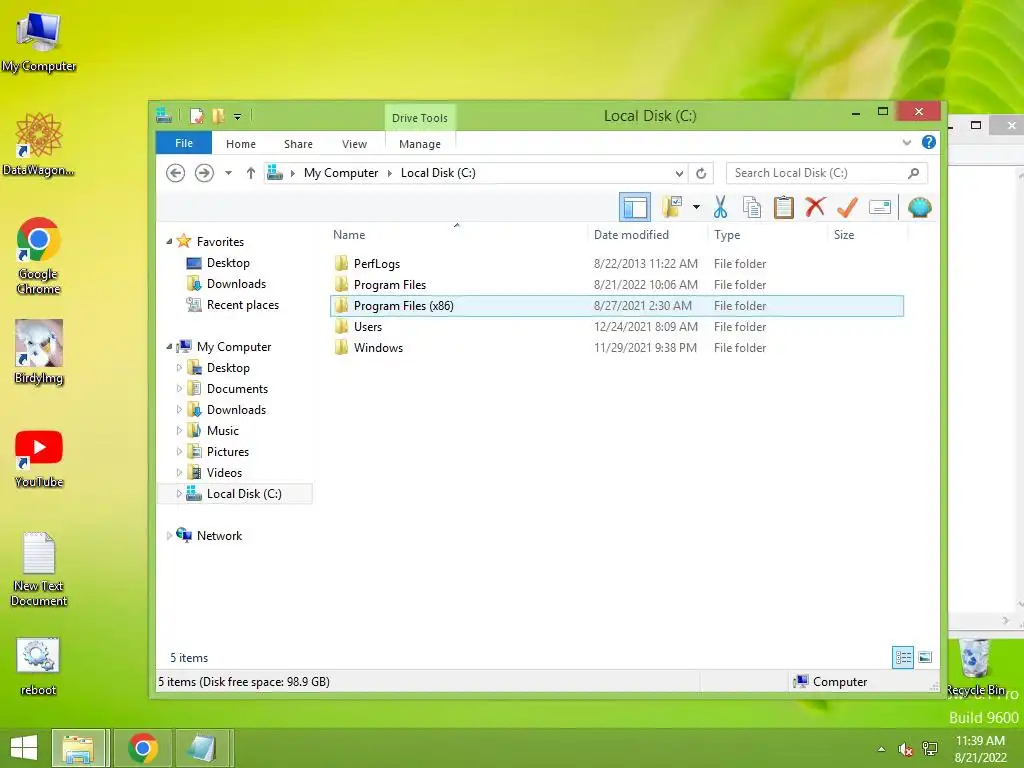The height and width of the screenshot is (768, 1024).
Task: Switch to Large icons view at bottom
Action: click(x=925, y=657)
